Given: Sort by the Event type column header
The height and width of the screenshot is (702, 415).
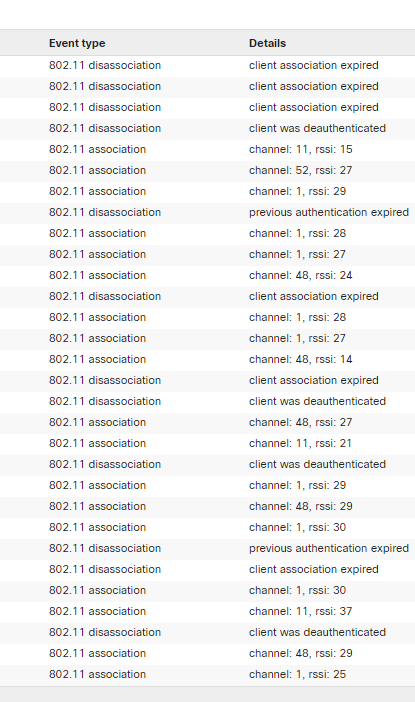Looking at the screenshot, I should 77,43.
